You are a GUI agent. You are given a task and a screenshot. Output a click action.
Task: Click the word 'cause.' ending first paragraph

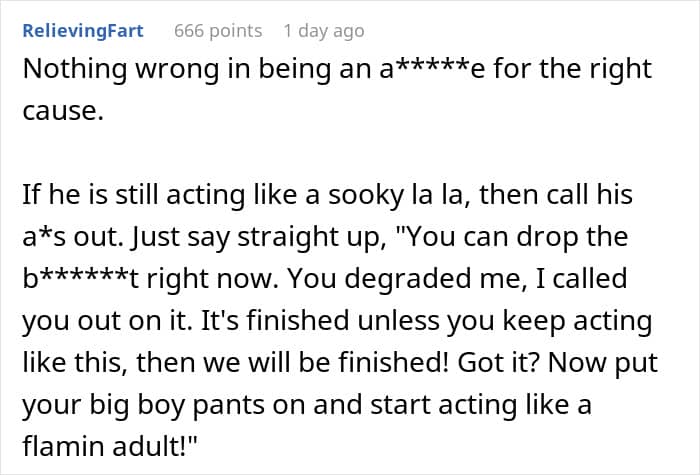63,111
